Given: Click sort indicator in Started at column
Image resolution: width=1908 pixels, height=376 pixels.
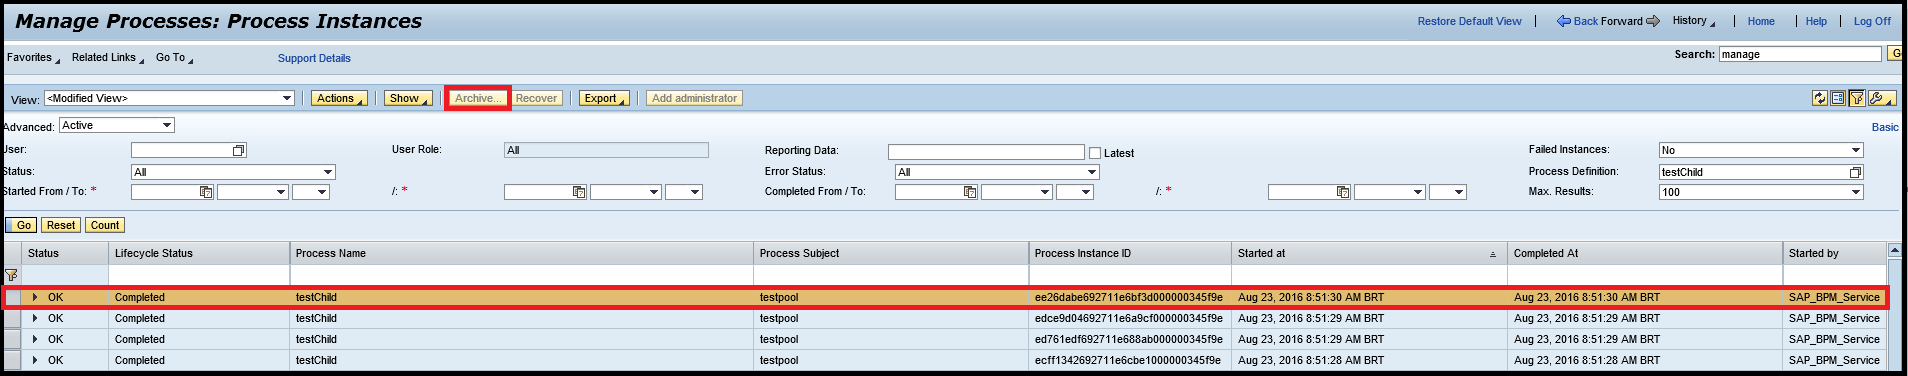Looking at the screenshot, I should [x=1493, y=254].
